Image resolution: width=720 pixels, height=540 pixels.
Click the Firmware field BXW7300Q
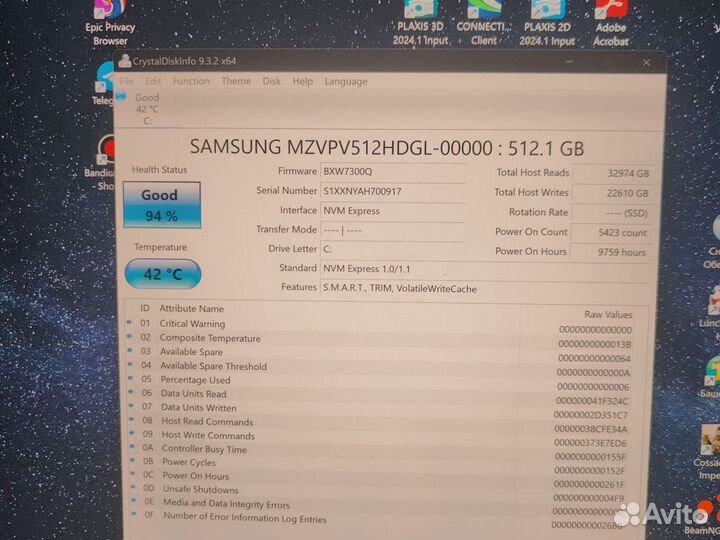tap(393, 172)
